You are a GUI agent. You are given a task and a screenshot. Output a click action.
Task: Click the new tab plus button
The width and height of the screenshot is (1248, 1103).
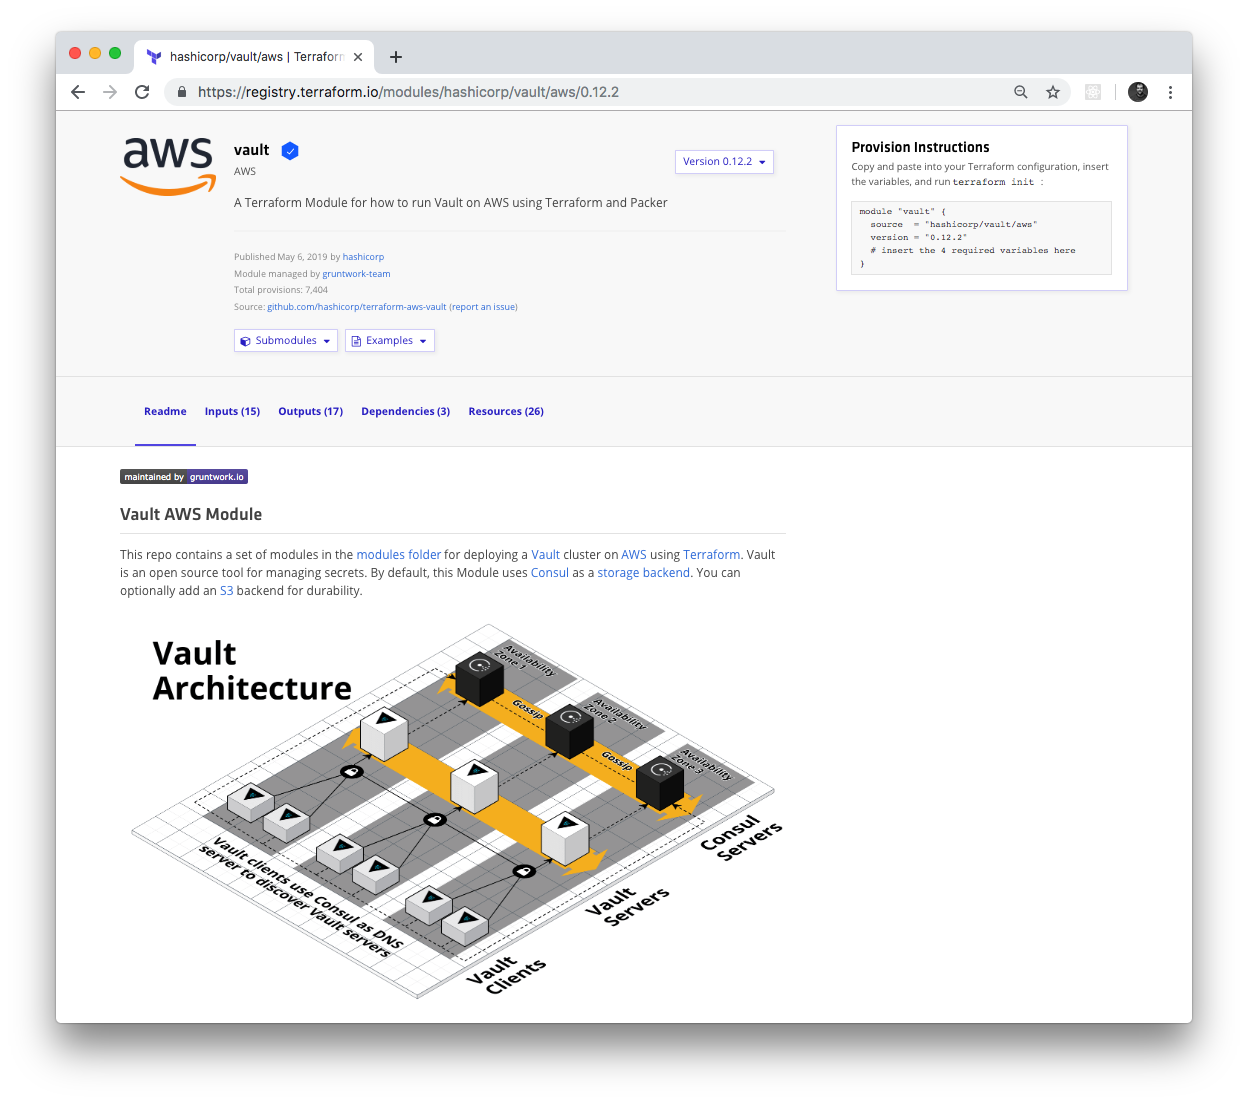pyautogui.click(x=395, y=56)
